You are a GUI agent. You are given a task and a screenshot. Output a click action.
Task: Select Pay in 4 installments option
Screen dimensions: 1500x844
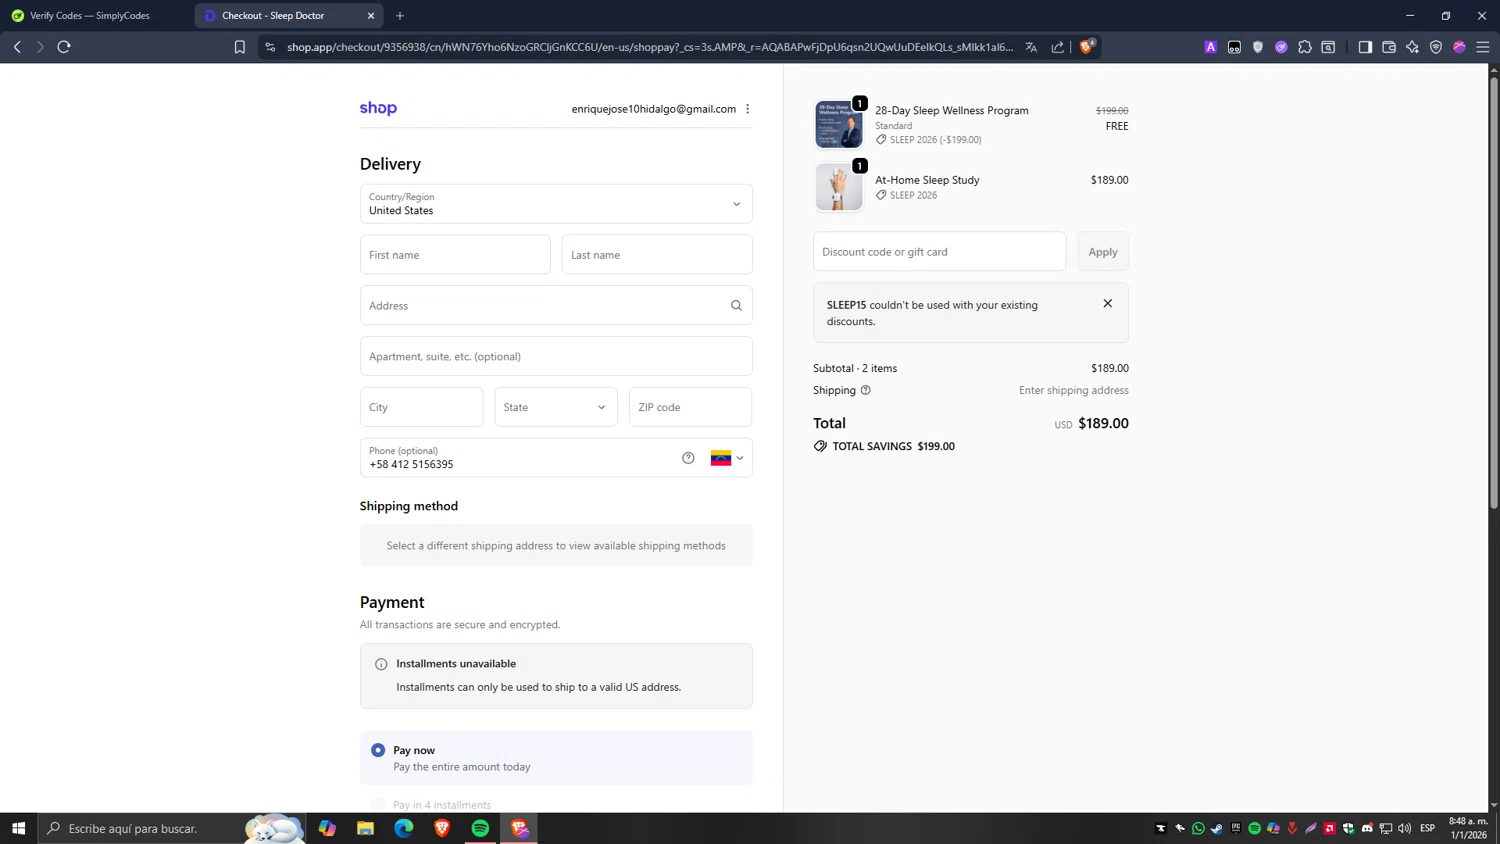378,805
